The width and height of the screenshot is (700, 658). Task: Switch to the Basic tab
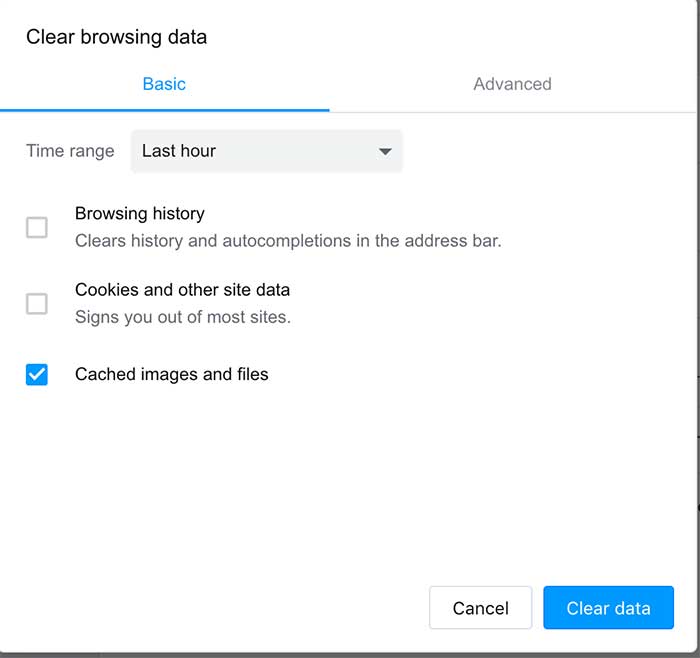pyautogui.click(x=164, y=84)
